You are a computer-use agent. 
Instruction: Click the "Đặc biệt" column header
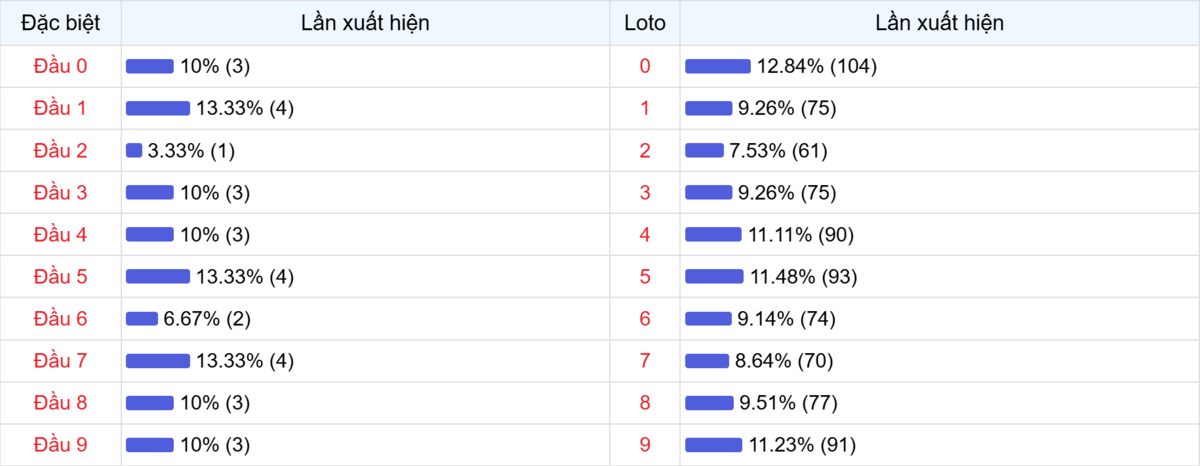click(x=61, y=23)
